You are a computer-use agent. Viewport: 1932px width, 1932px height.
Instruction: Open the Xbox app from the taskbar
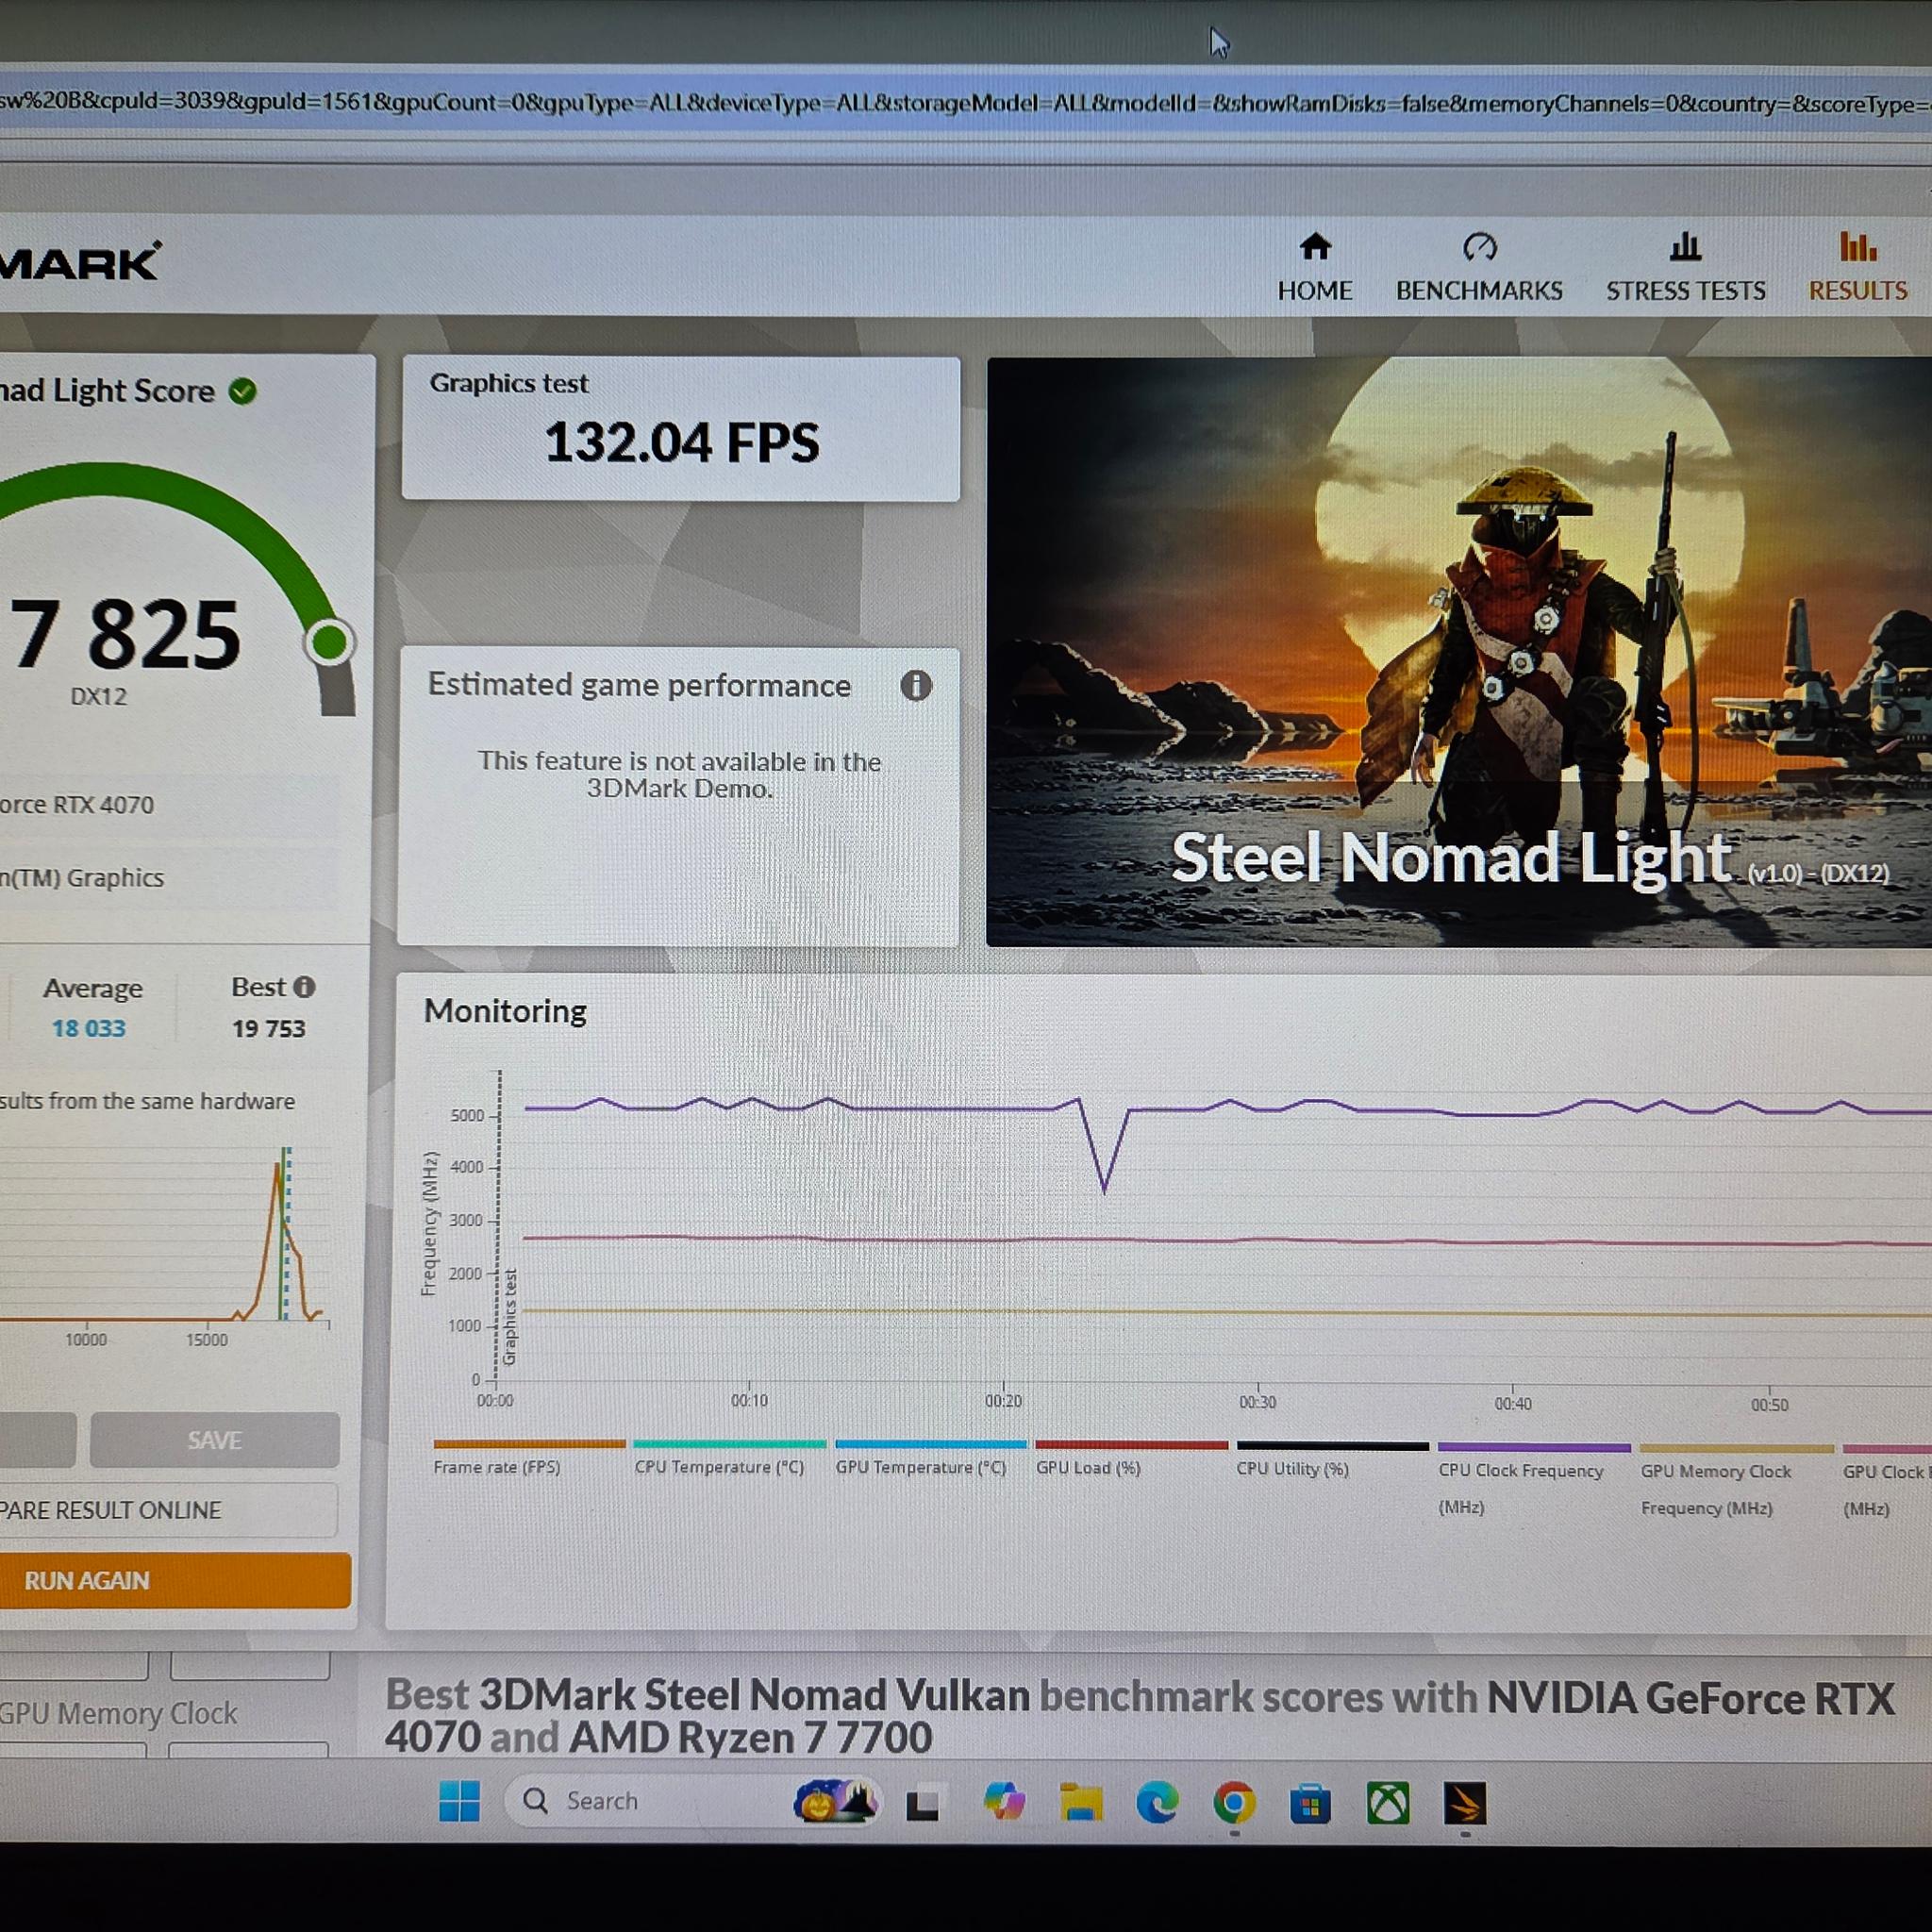[1388, 1804]
